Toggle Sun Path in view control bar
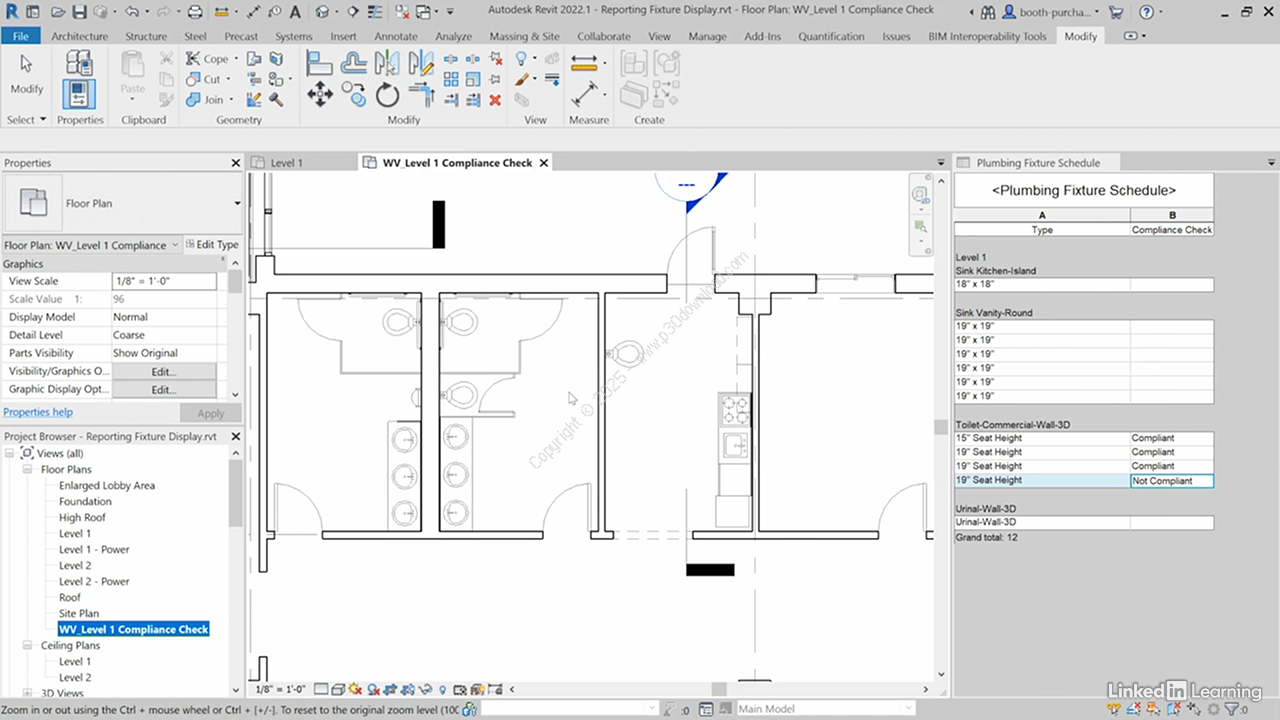This screenshot has width=1280, height=720. coord(355,689)
